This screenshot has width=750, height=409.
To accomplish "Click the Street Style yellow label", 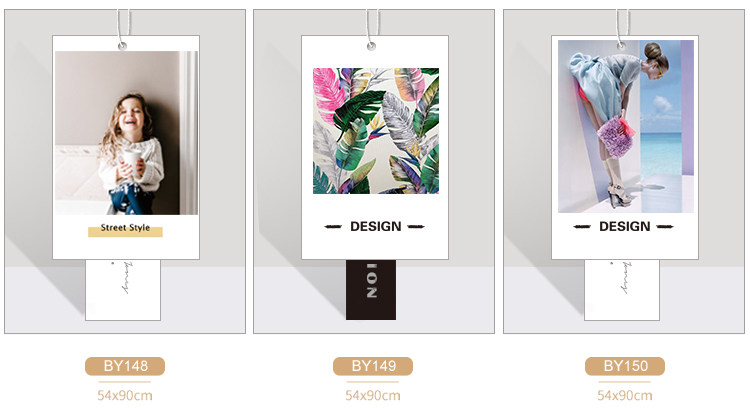I will coord(125,229).
